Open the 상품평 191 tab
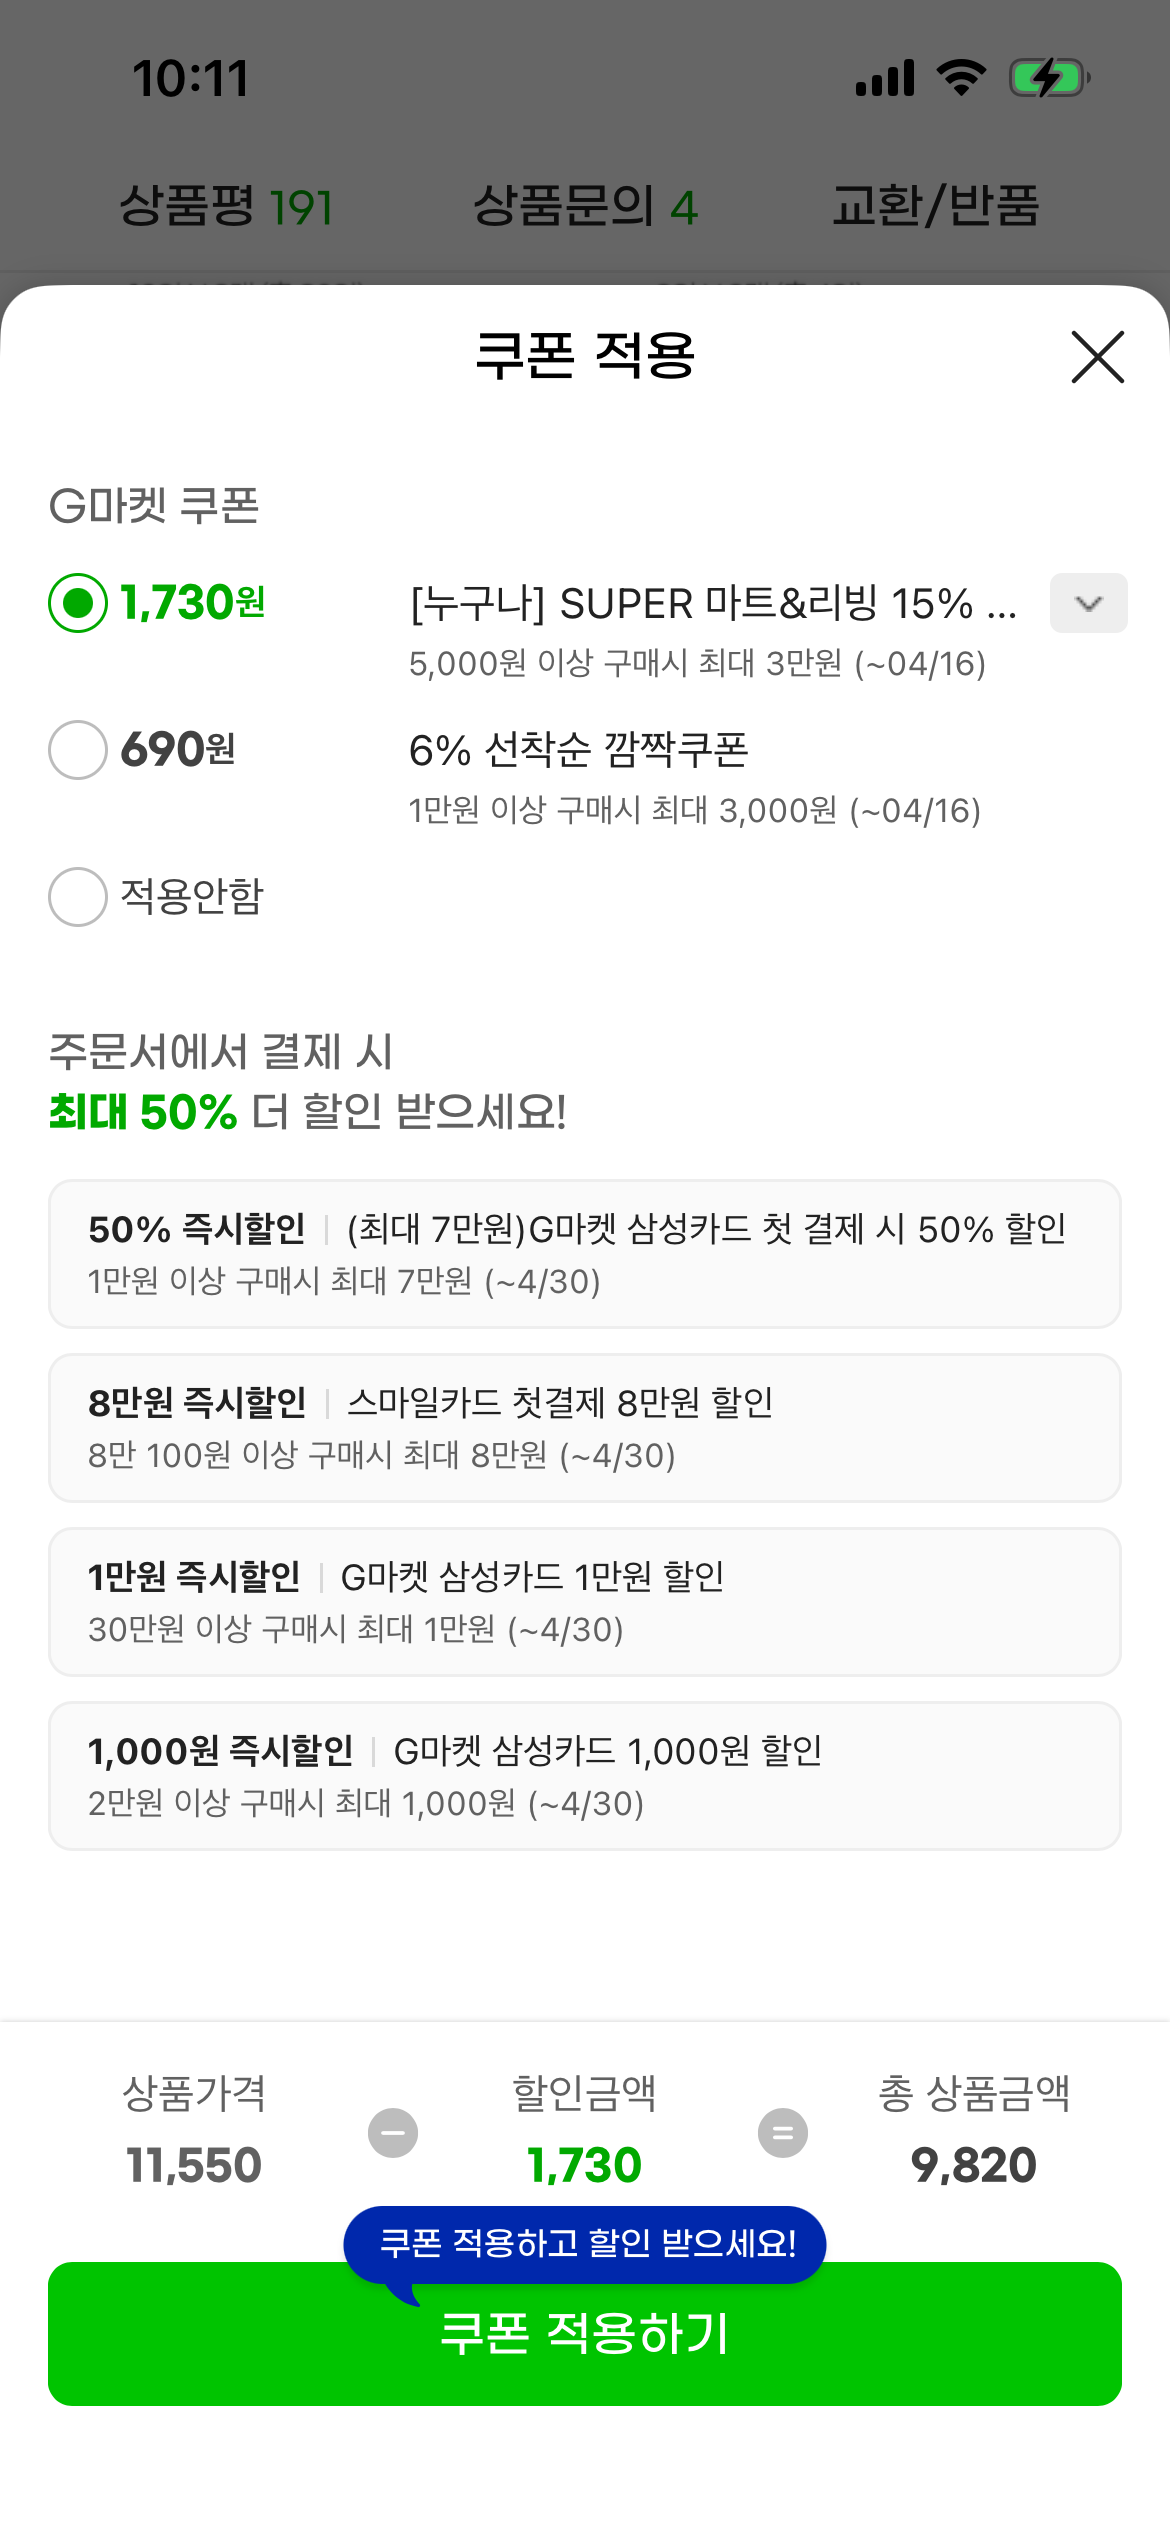 pyautogui.click(x=226, y=206)
